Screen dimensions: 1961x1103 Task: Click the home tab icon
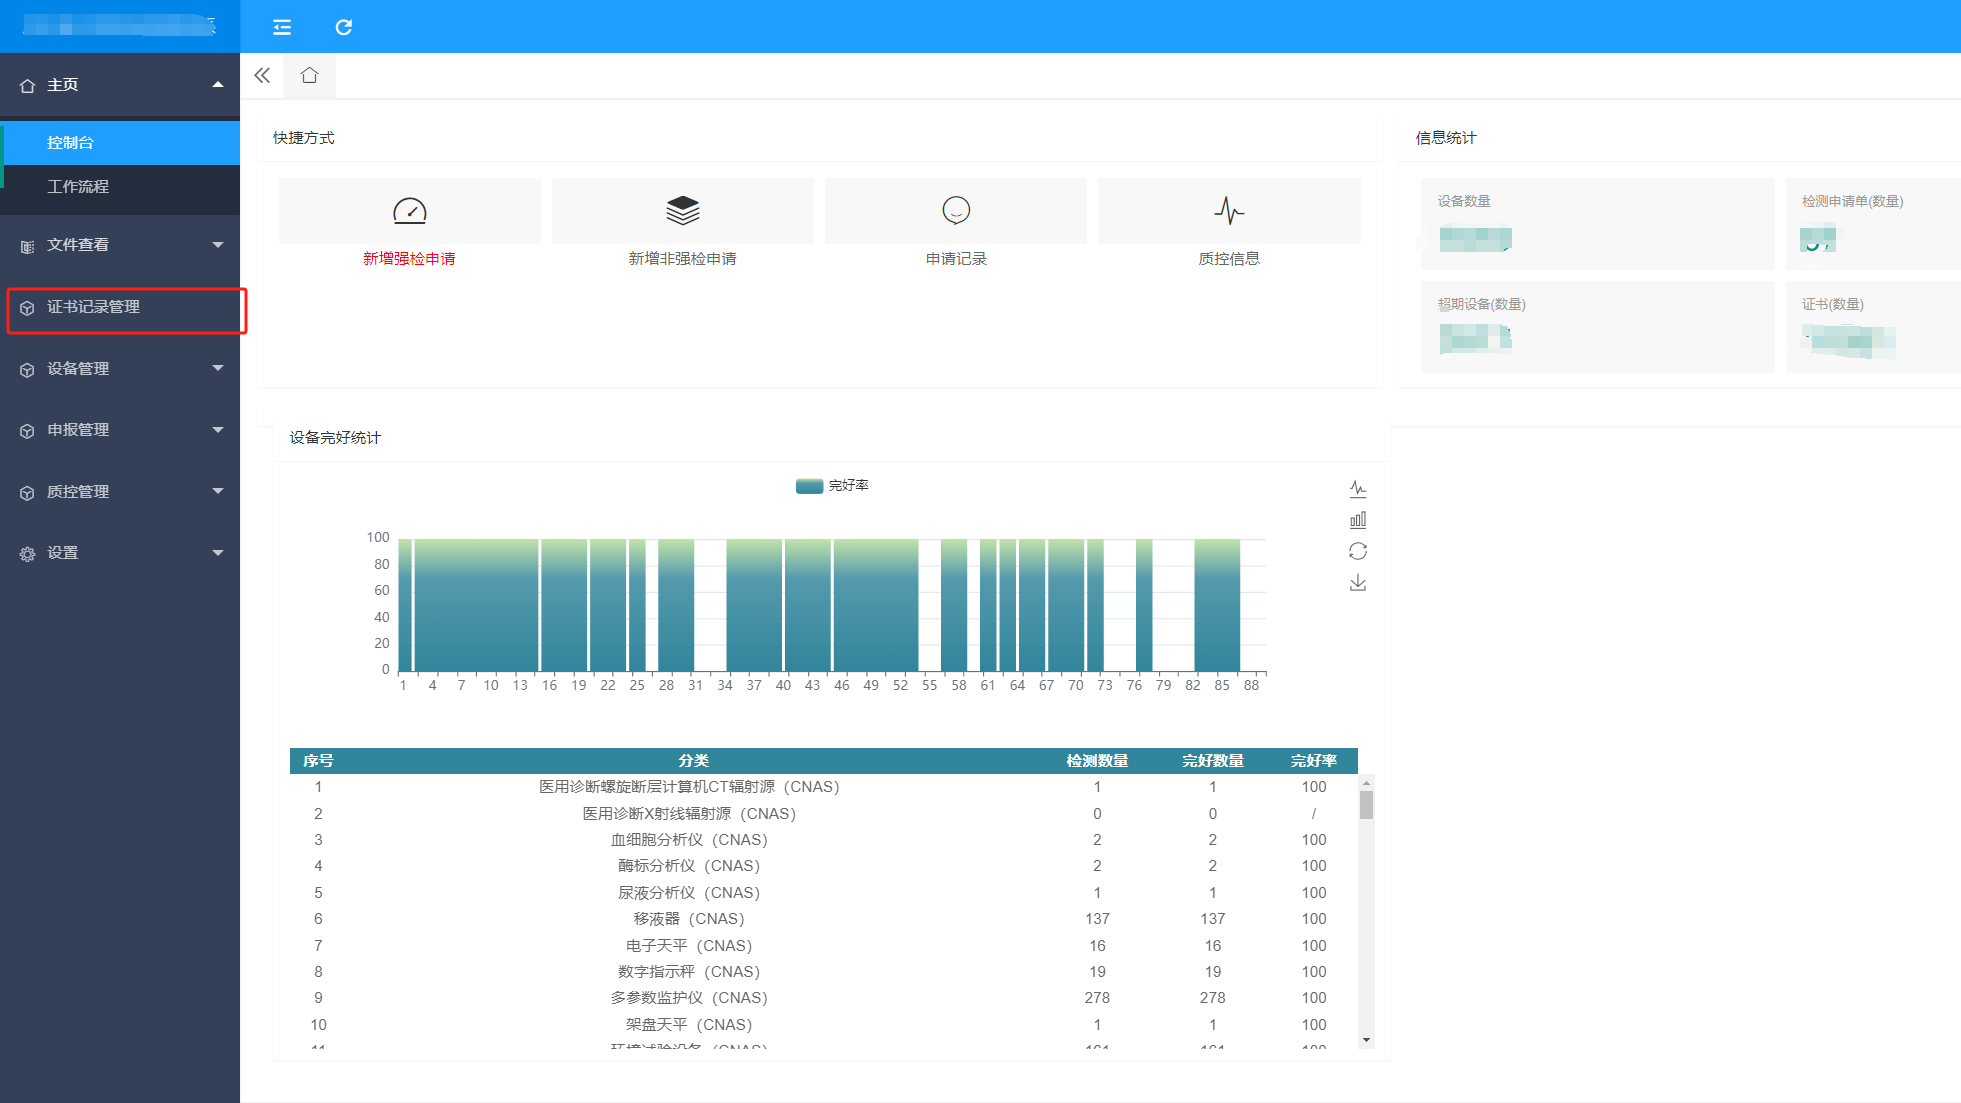pos(309,76)
